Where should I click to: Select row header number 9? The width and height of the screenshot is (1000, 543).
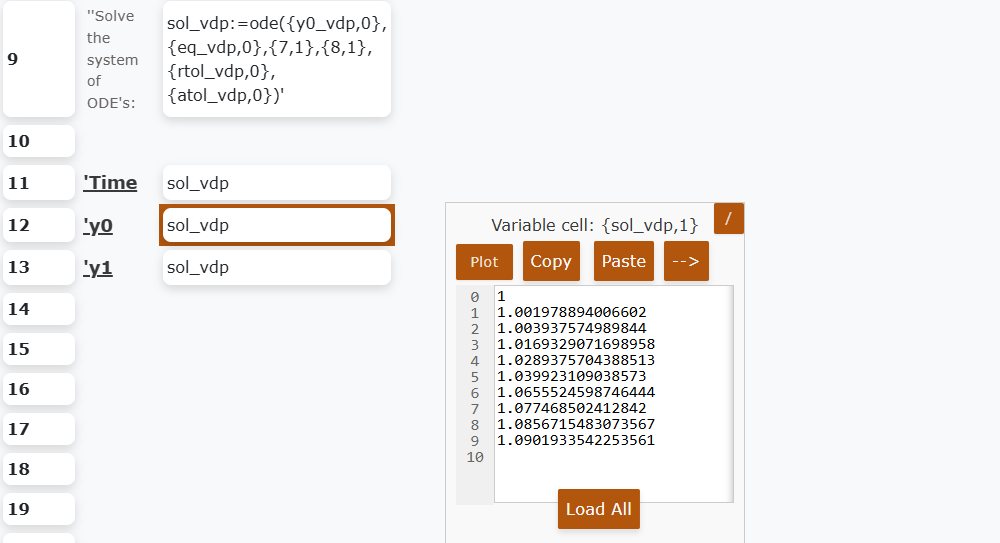(39, 59)
